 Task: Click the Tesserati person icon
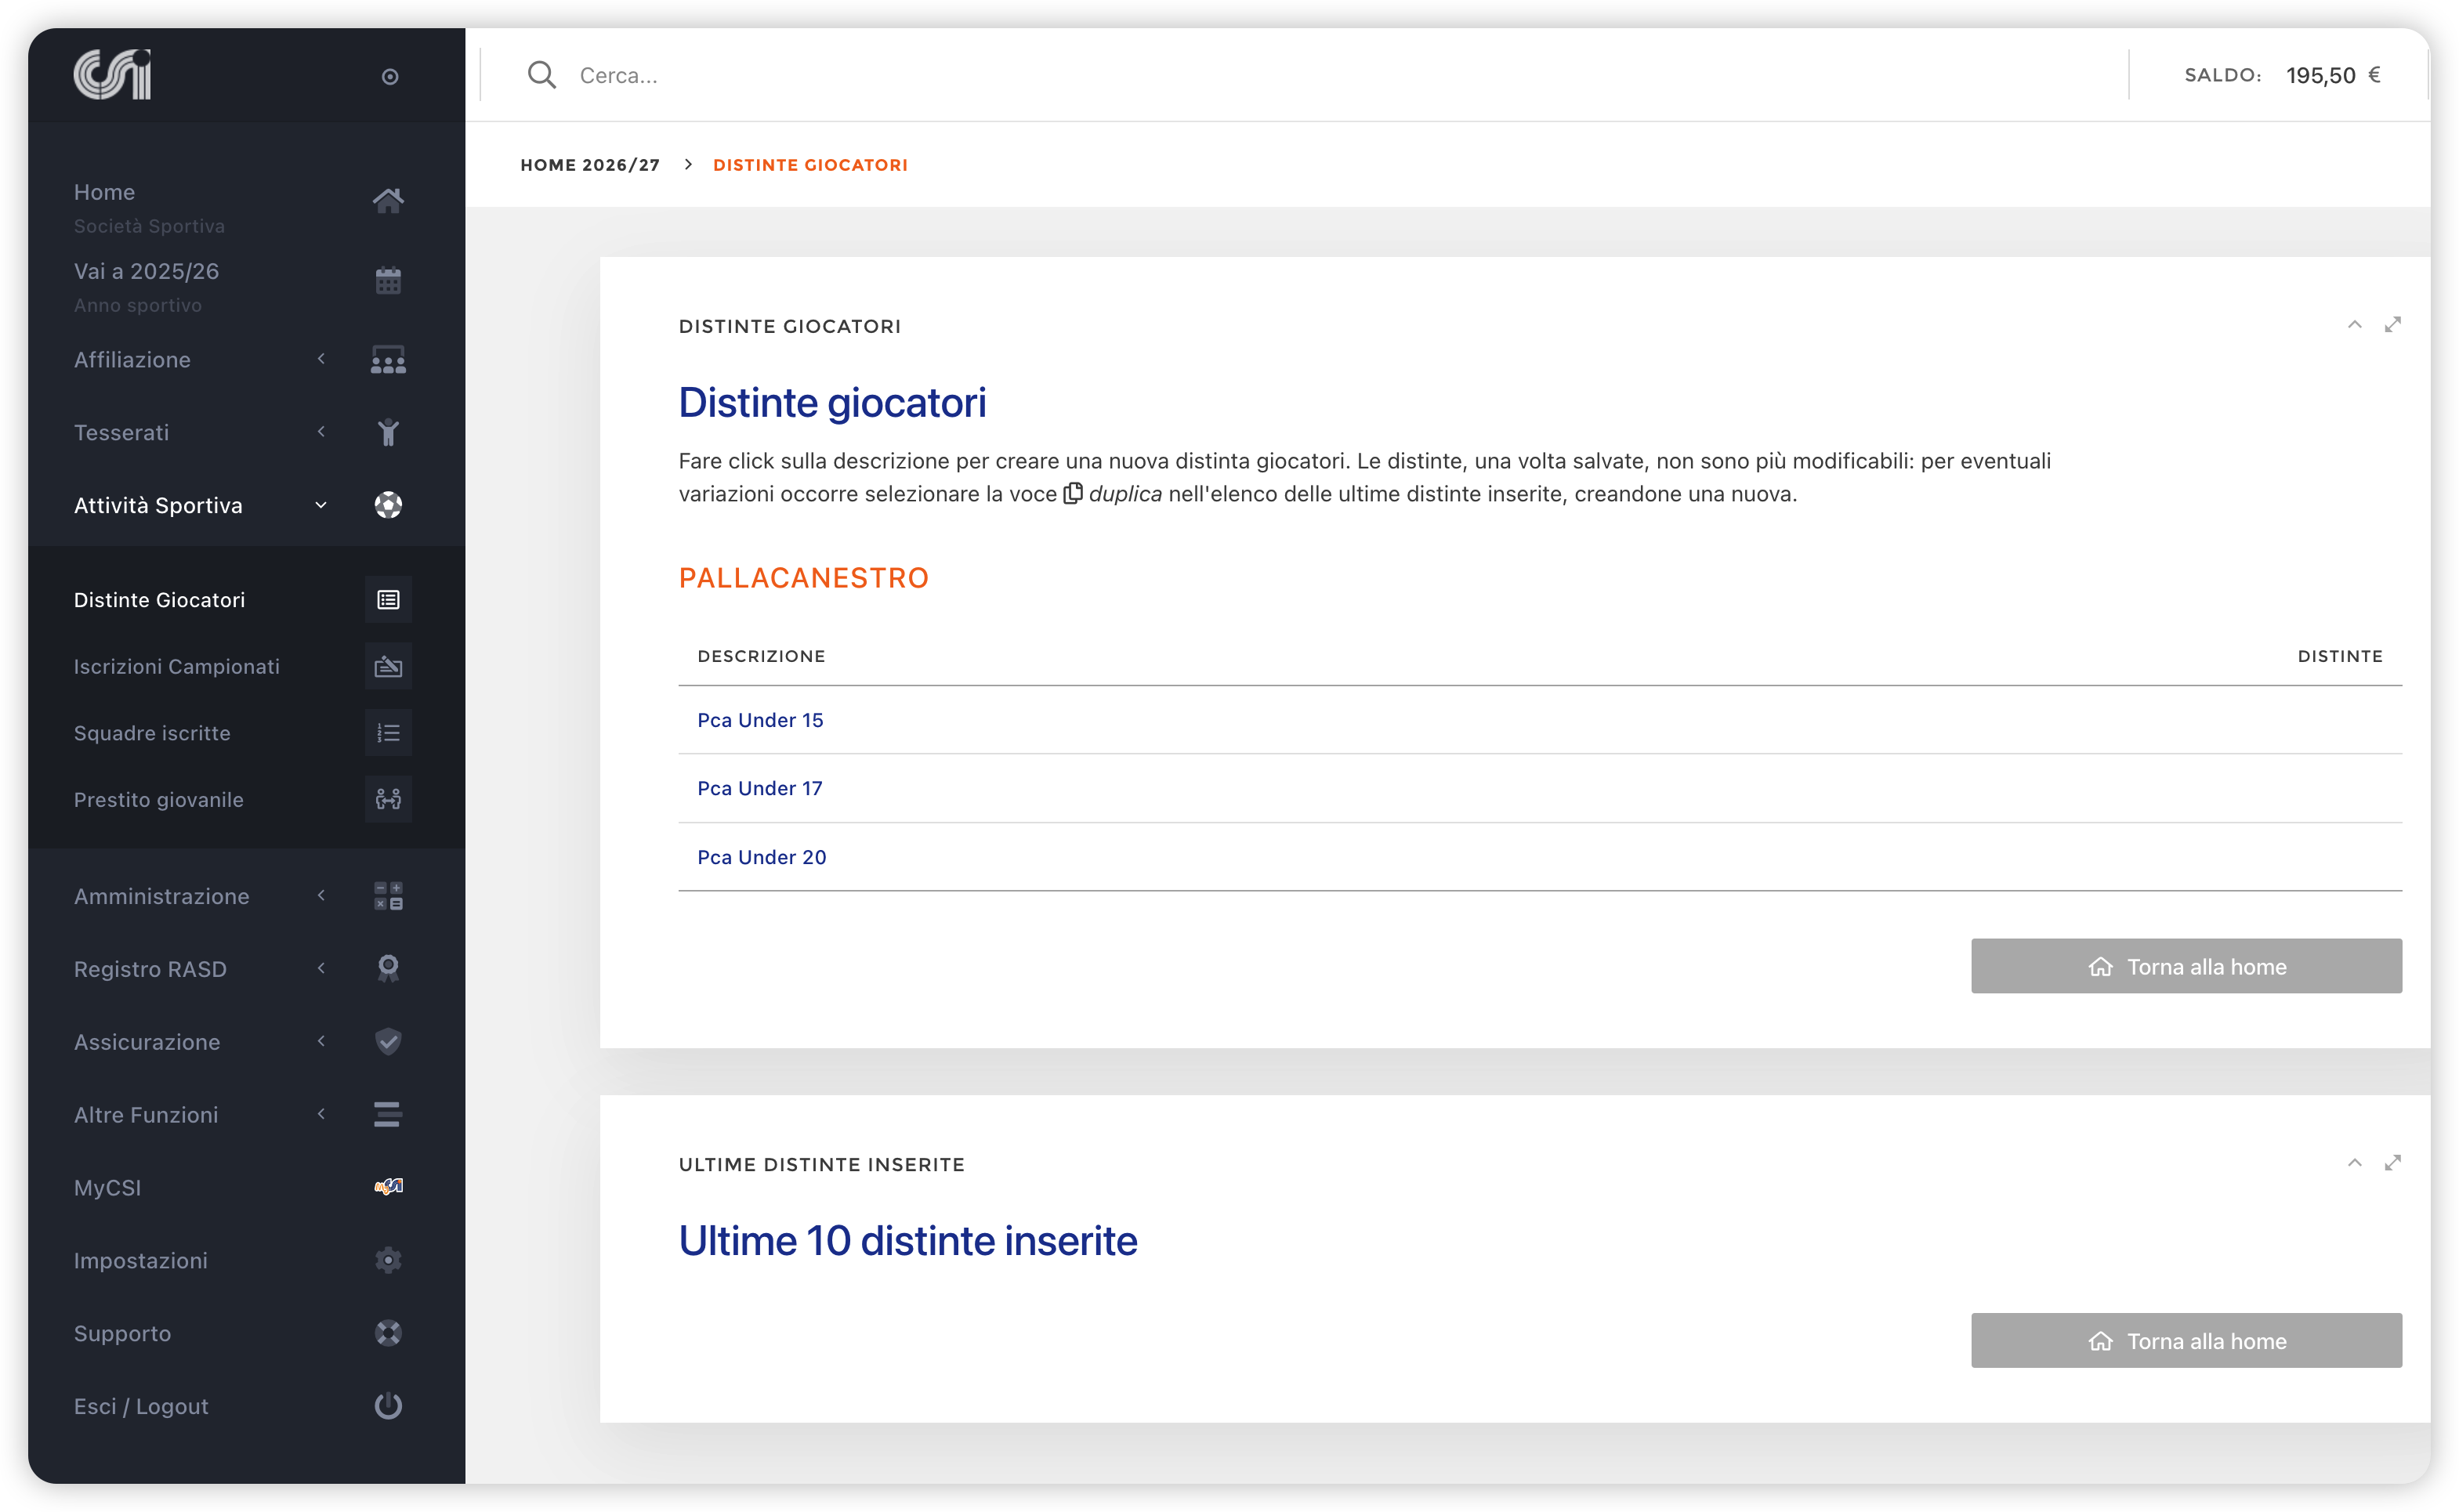tap(388, 432)
